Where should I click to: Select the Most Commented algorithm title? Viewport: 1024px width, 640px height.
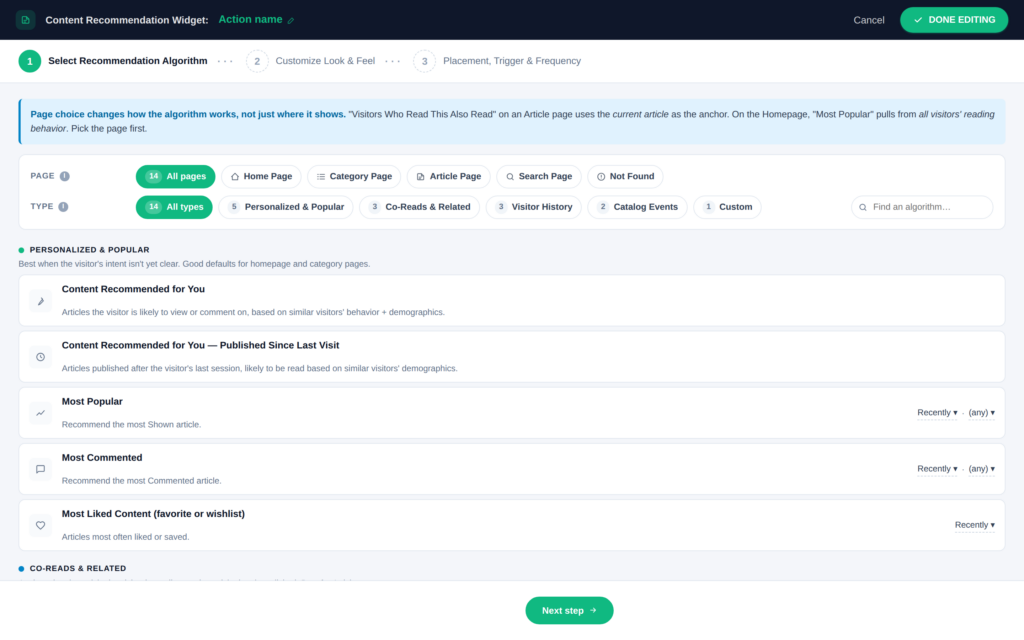click(102, 458)
